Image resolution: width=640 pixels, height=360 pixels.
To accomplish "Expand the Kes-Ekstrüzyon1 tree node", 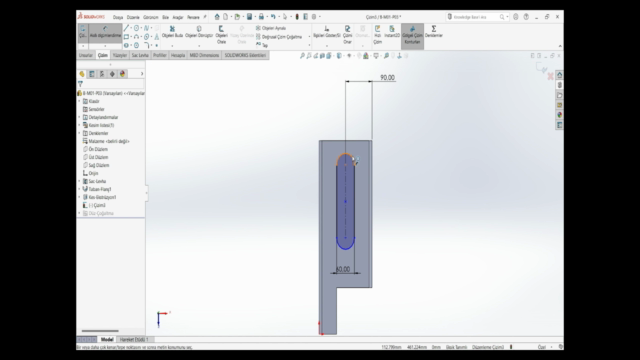I will click(80, 197).
